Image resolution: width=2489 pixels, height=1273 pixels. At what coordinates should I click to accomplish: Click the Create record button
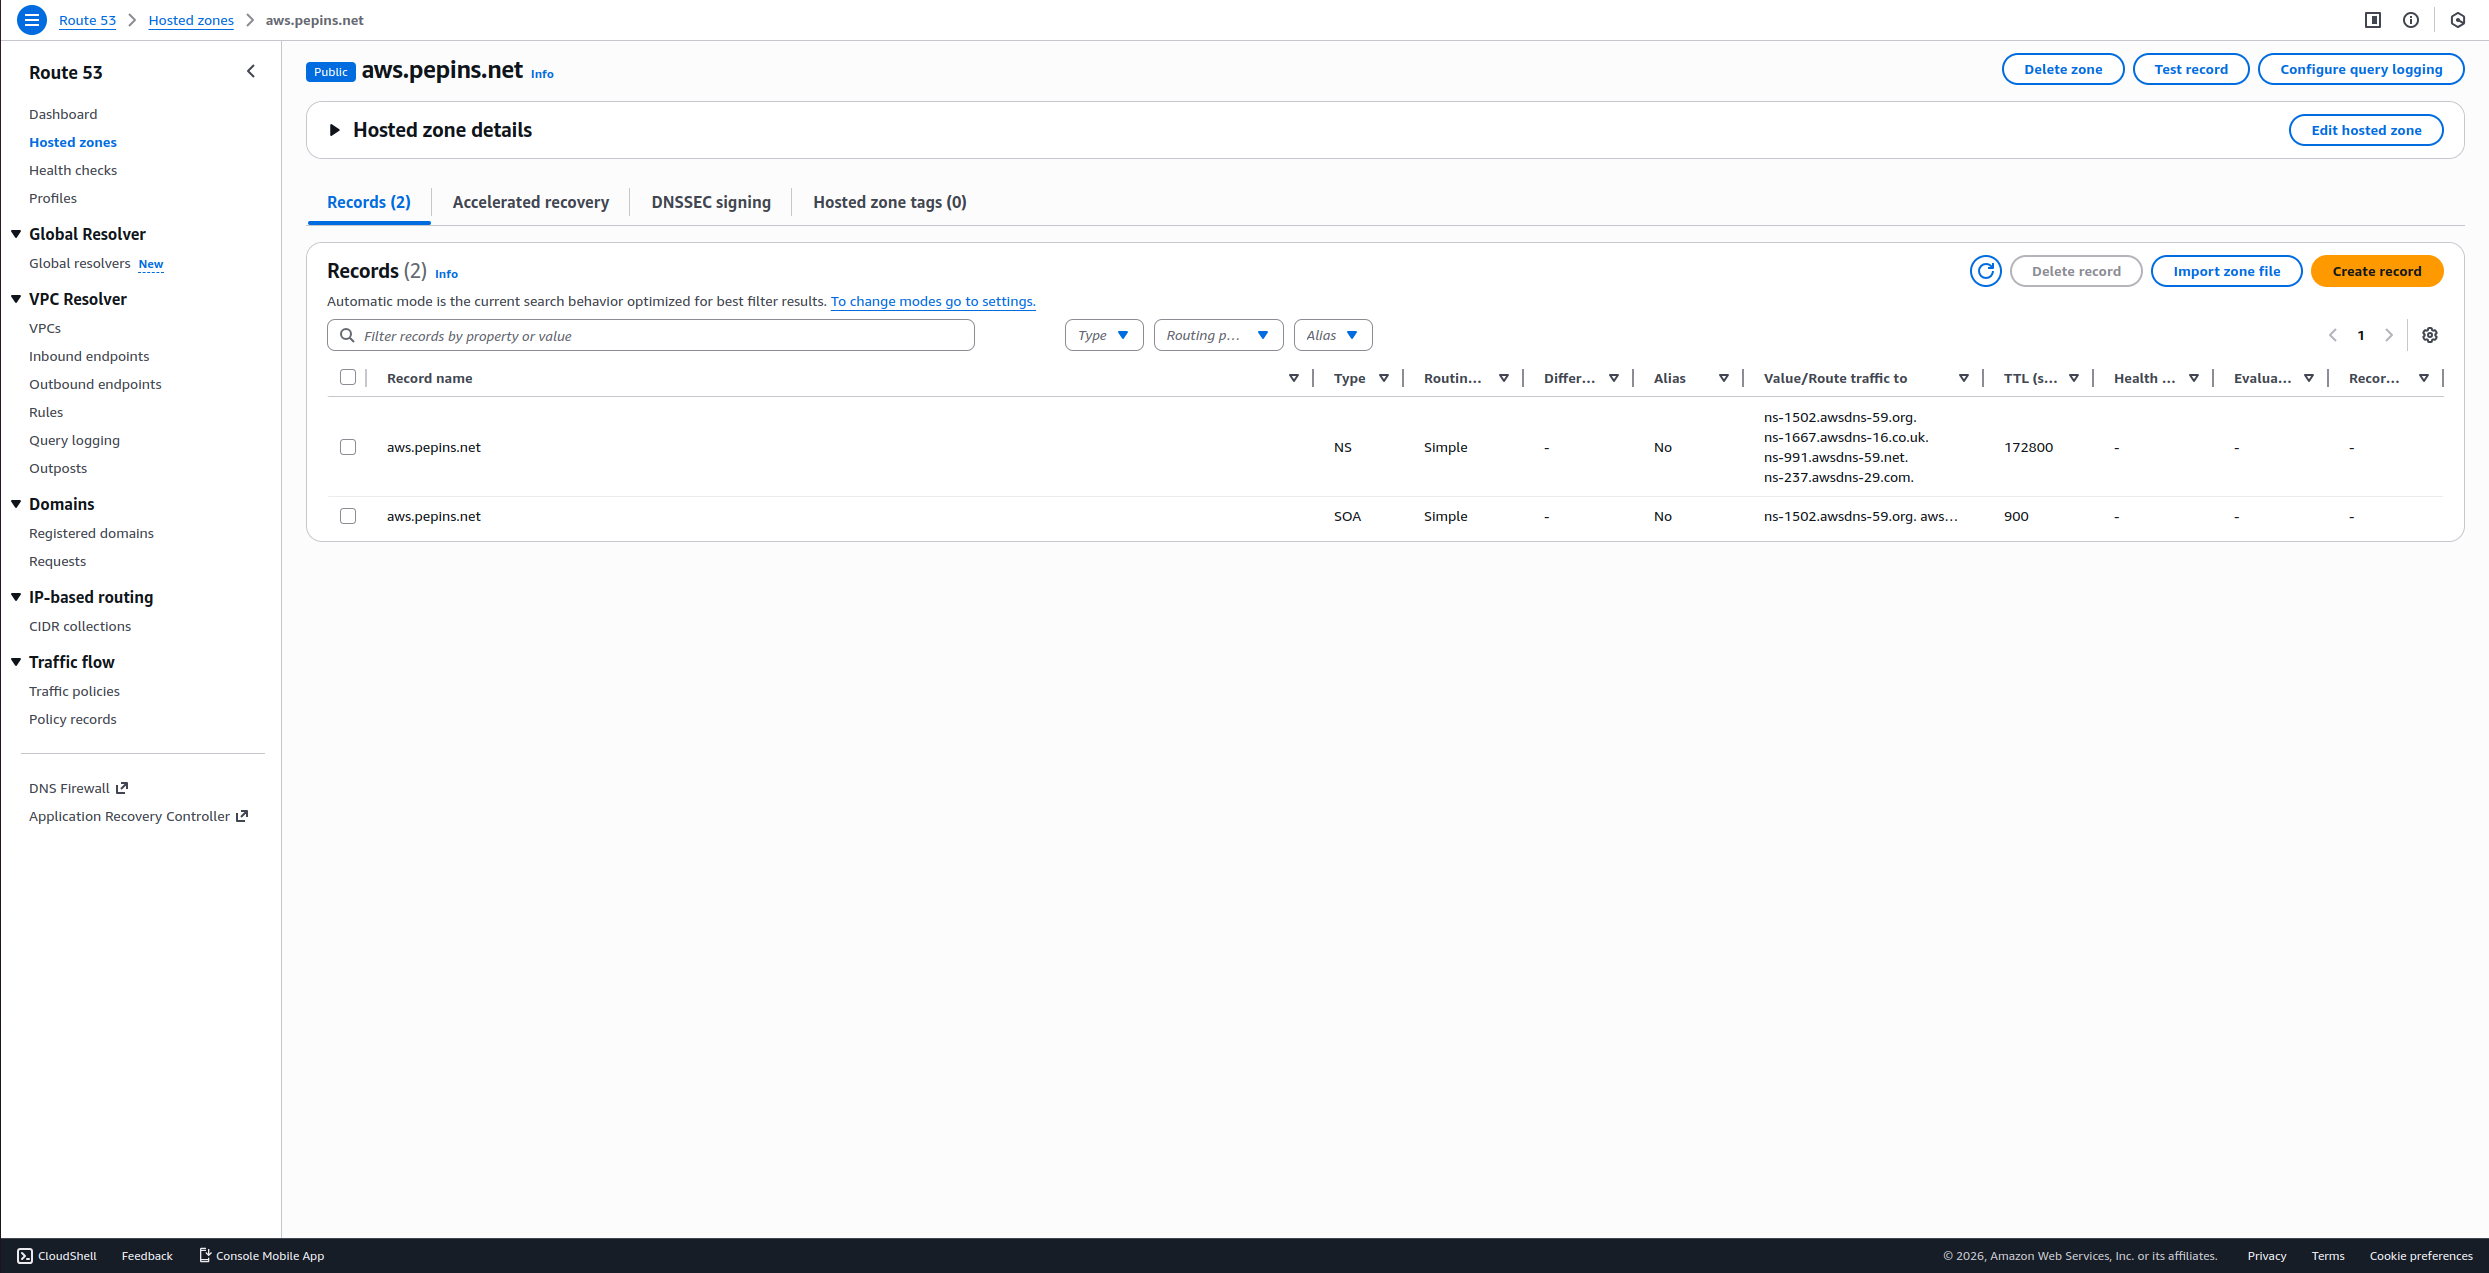point(2376,270)
